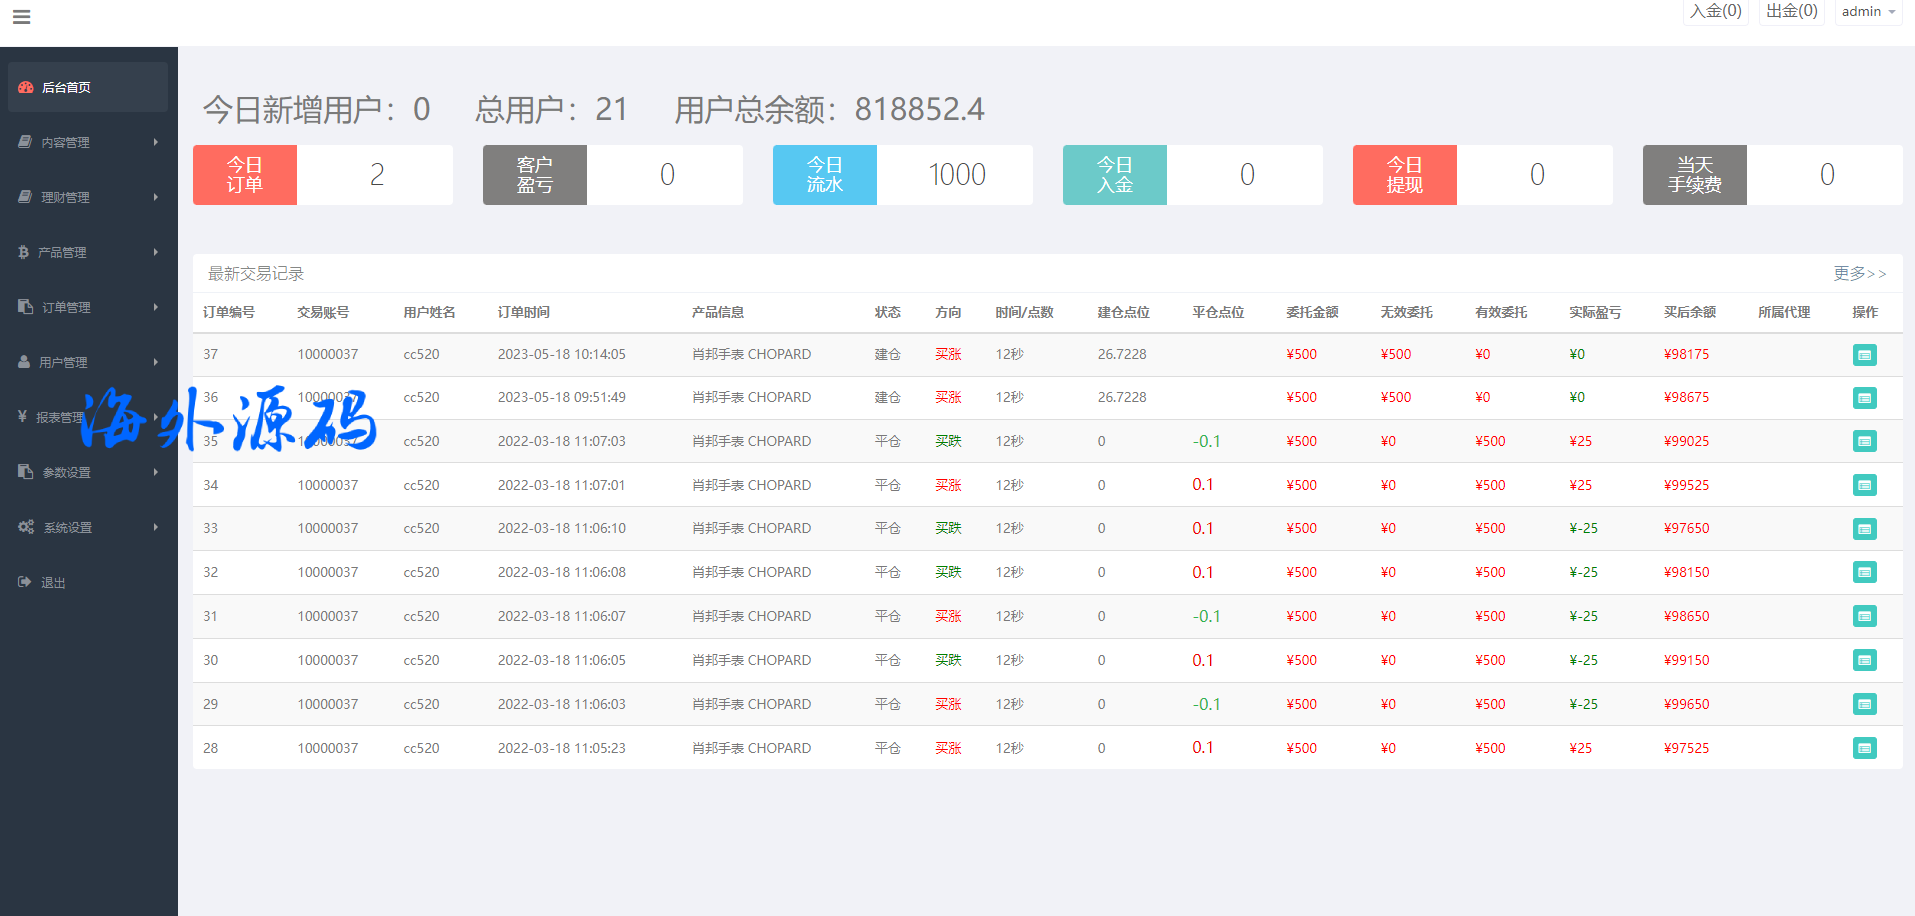Open the admin account dropdown
The image size is (1915, 916).
[1867, 12]
